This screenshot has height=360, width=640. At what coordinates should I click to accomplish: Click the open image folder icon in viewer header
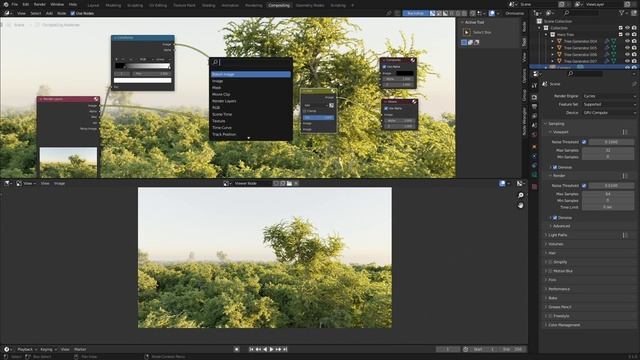pos(289,183)
